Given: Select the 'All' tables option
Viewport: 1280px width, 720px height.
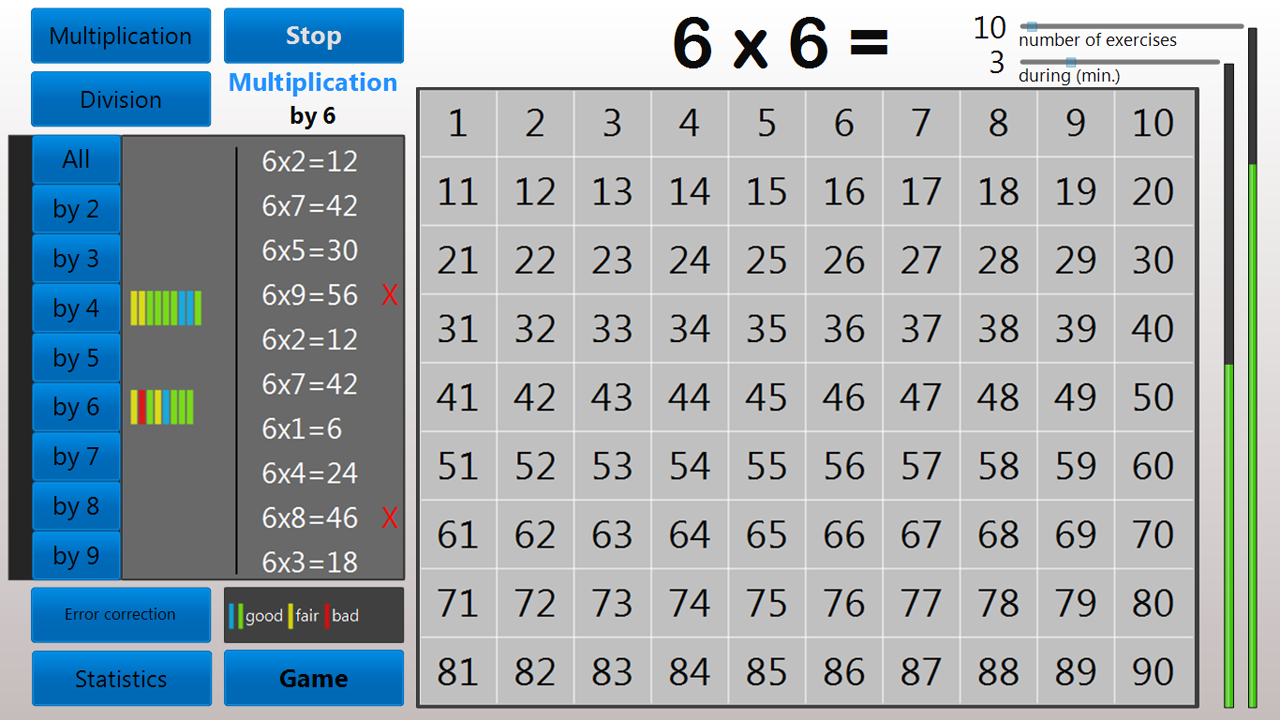Looking at the screenshot, I should click(x=76, y=159).
